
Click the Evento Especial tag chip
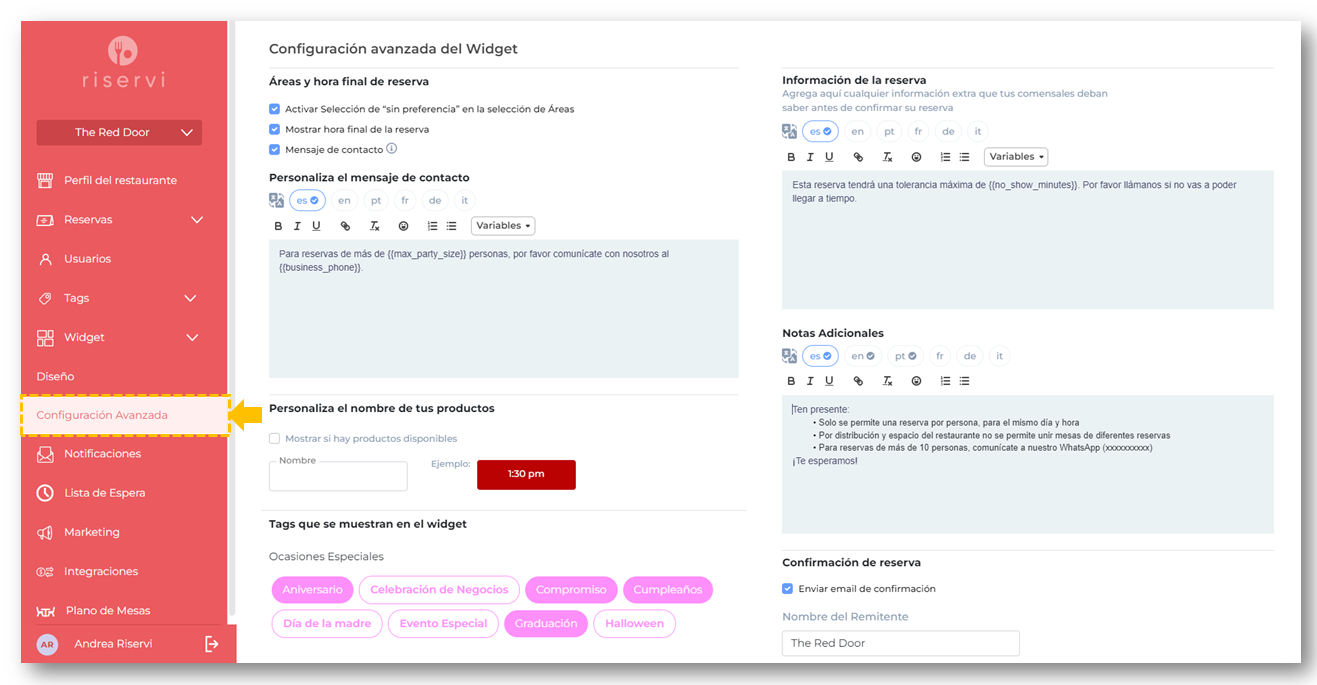(443, 624)
